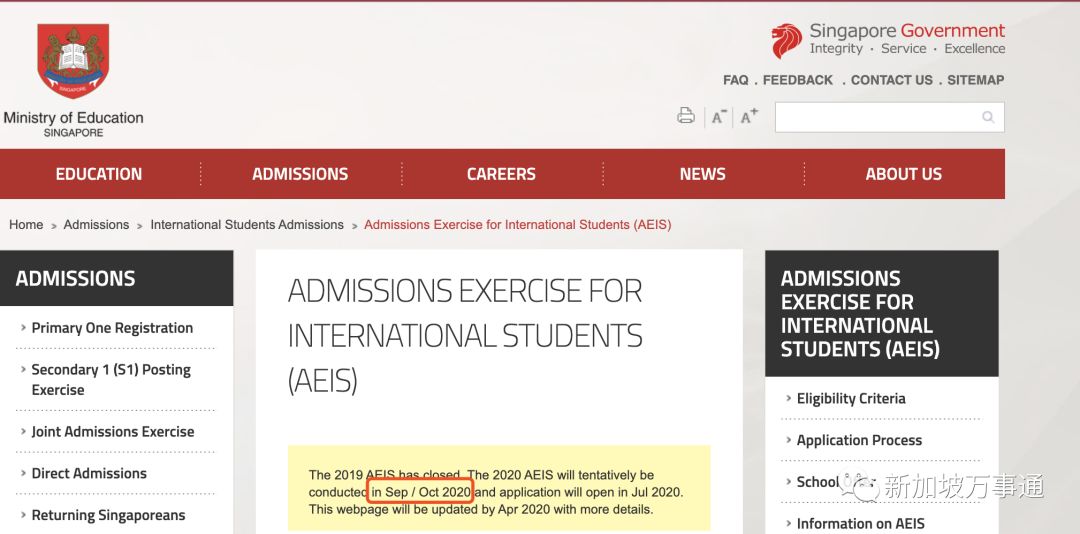Open the EDUCATION menu

pos(99,174)
